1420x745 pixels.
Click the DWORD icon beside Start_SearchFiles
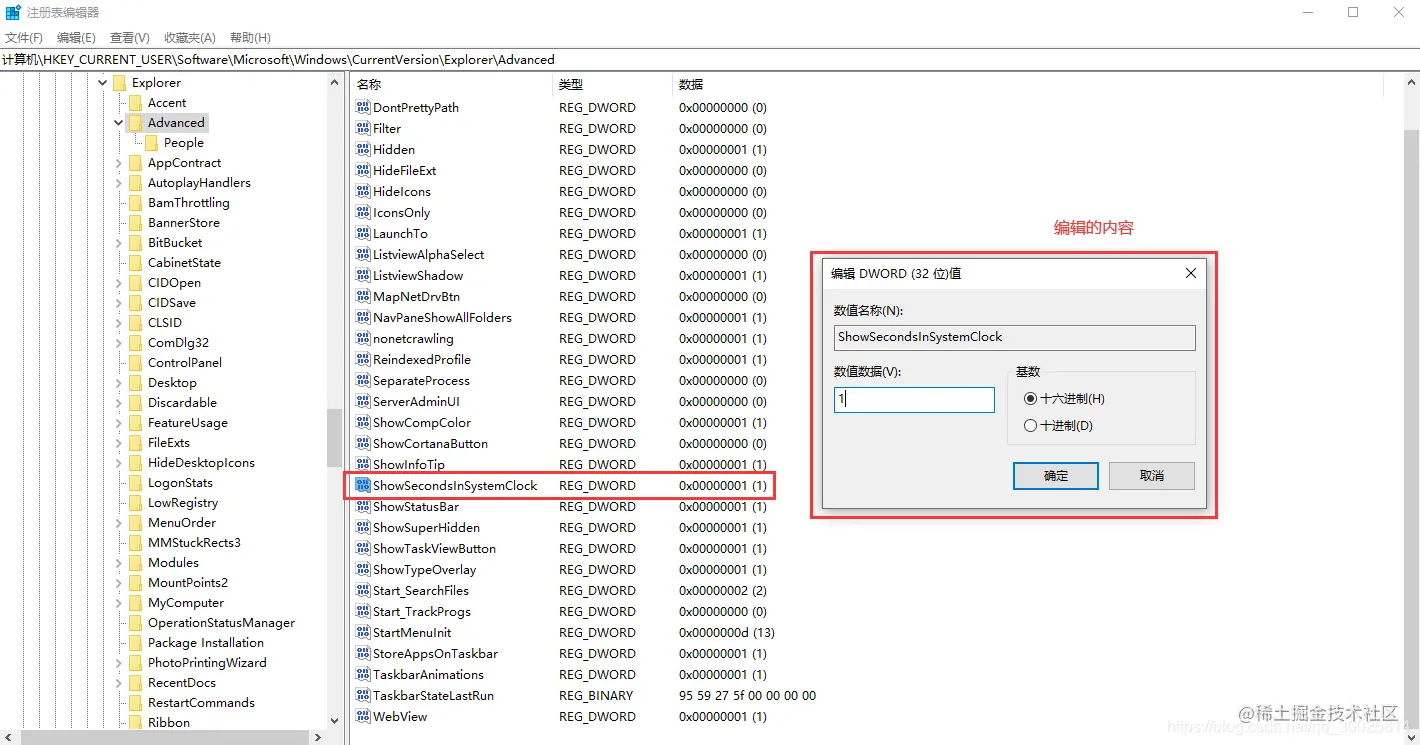tap(363, 590)
